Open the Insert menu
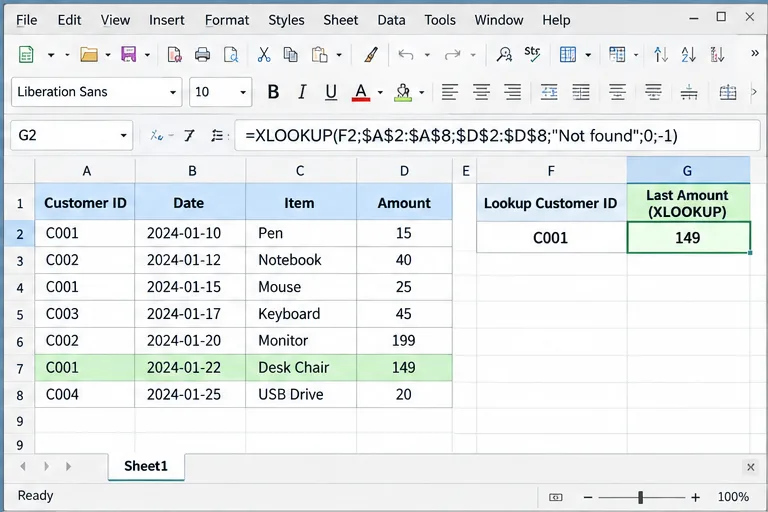Viewport: 768px width, 512px height. click(x=167, y=20)
